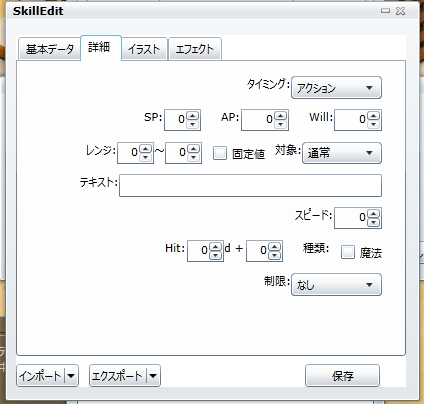The height and width of the screenshot is (404, 424).
Task: Decrease the スピード value with down arrow
Action: [374, 222]
